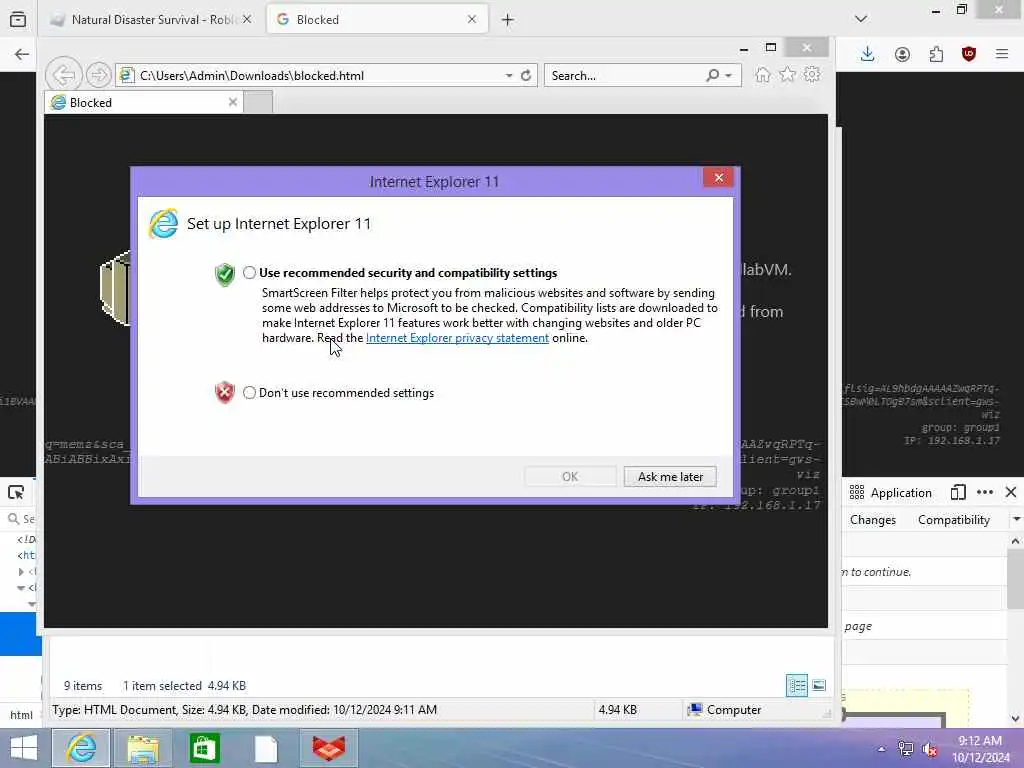Select Use recommended security and compatibility settings
Screen dimensions: 1024x768
[x=249, y=273]
